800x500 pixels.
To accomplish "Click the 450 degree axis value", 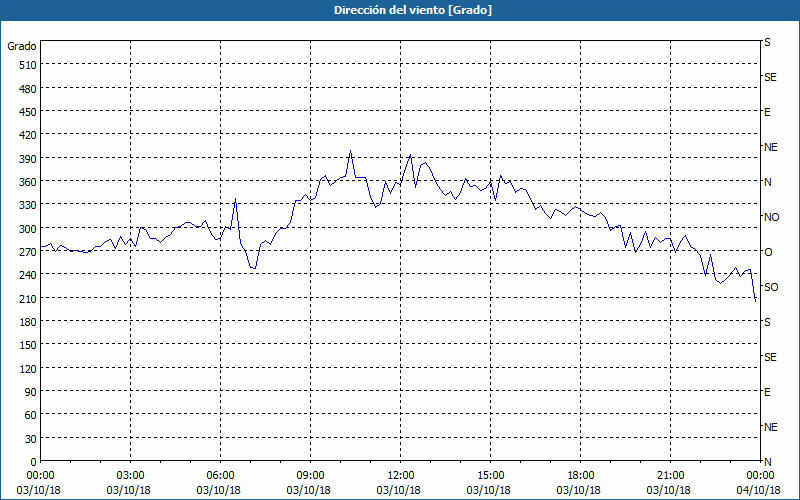I will tap(28, 112).
